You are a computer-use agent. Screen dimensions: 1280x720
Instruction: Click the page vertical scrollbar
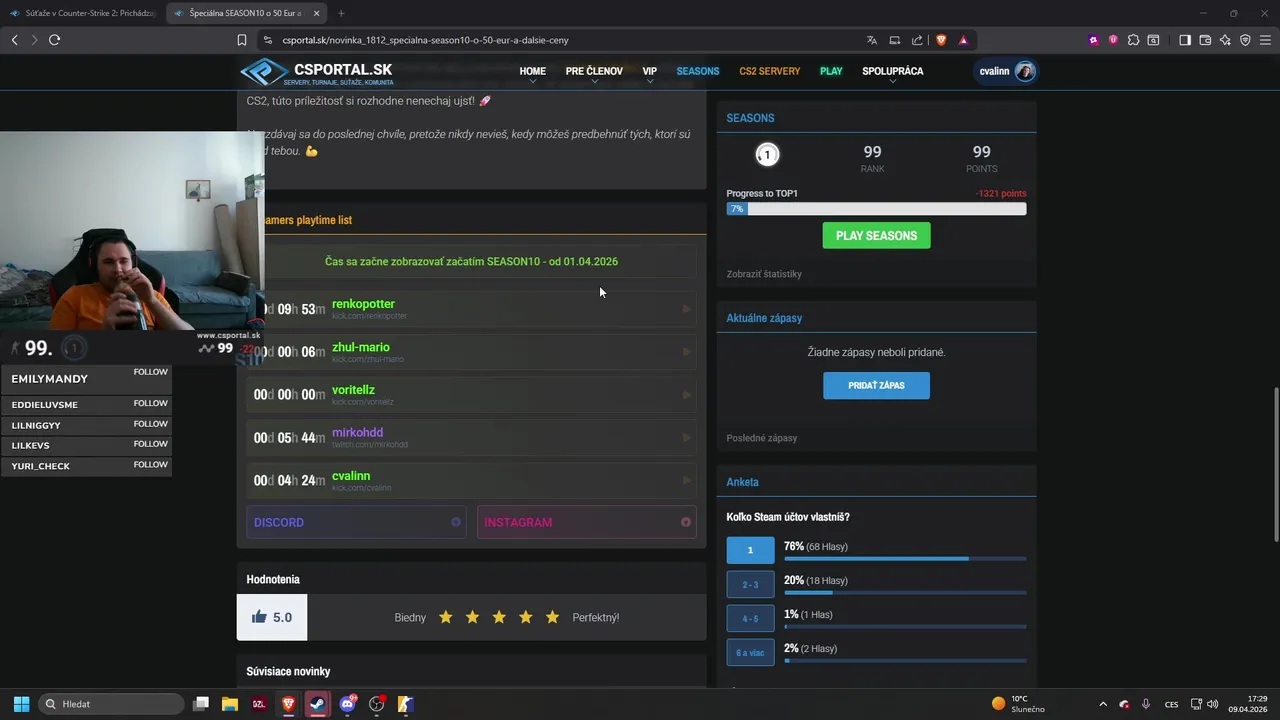click(x=1275, y=465)
